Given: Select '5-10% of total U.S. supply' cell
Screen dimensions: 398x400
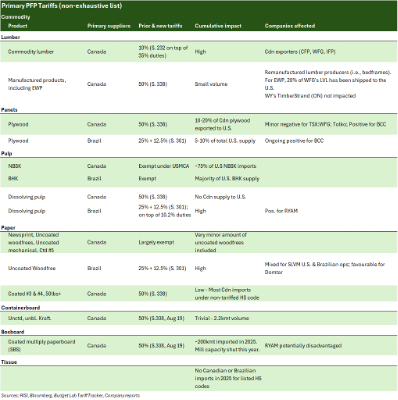Looking at the screenshot, I should (x=225, y=141).
